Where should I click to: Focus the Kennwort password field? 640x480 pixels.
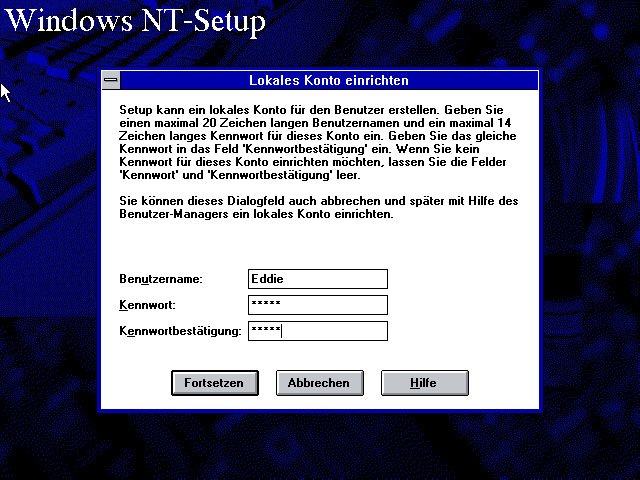pyautogui.click(x=317, y=305)
